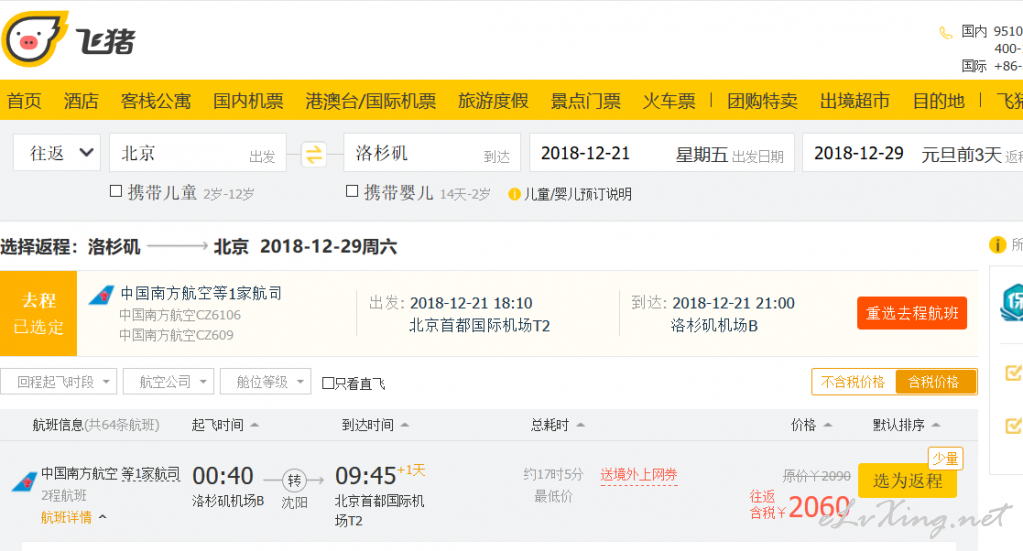The image size is (1023, 551).
Task: Click flight number 中国南方航空CZ609
Action: coord(176,335)
